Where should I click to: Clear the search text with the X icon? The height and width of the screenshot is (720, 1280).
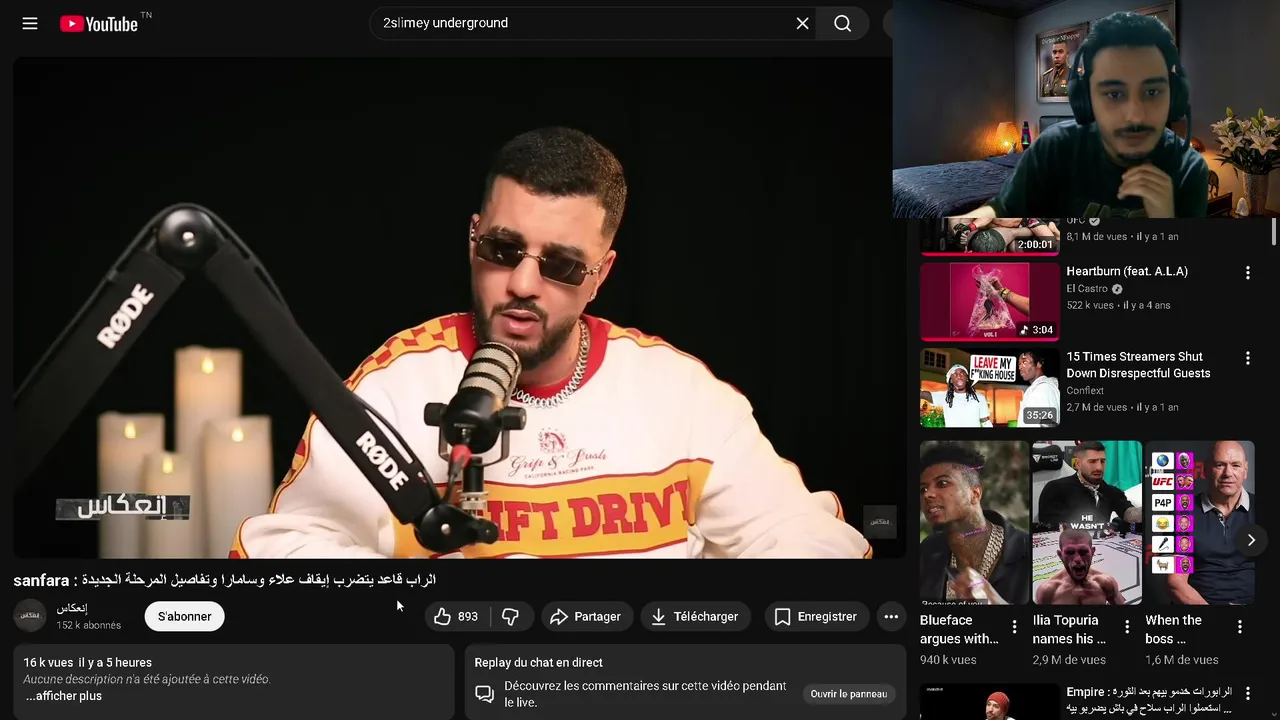pyautogui.click(x=802, y=23)
